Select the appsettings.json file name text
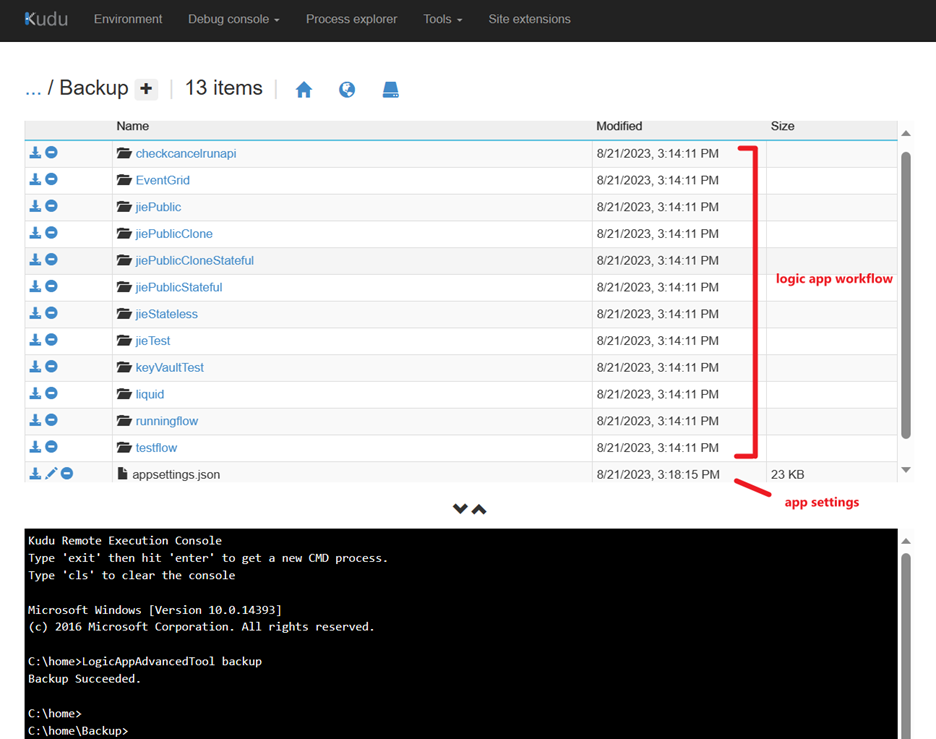The height and width of the screenshot is (739, 936). pos(176,475)
